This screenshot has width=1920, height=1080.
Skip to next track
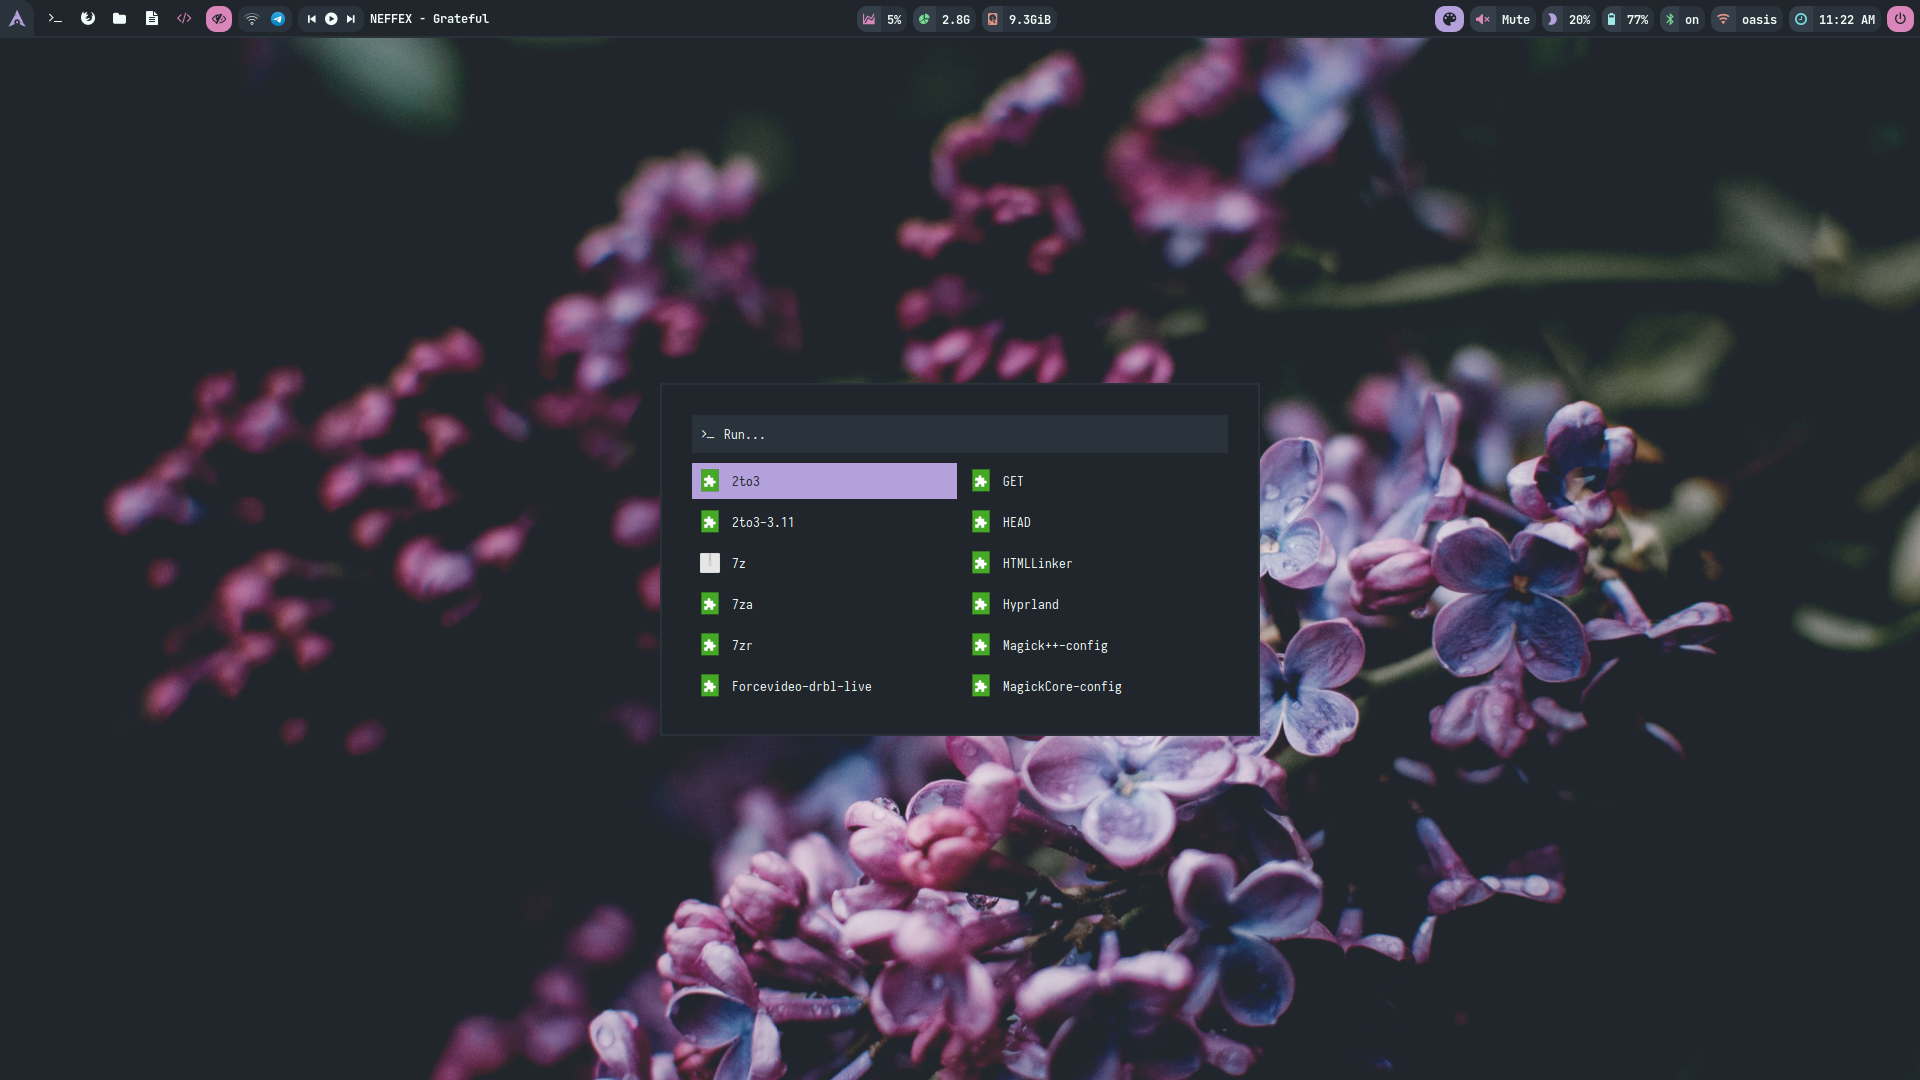coord(351,19)
